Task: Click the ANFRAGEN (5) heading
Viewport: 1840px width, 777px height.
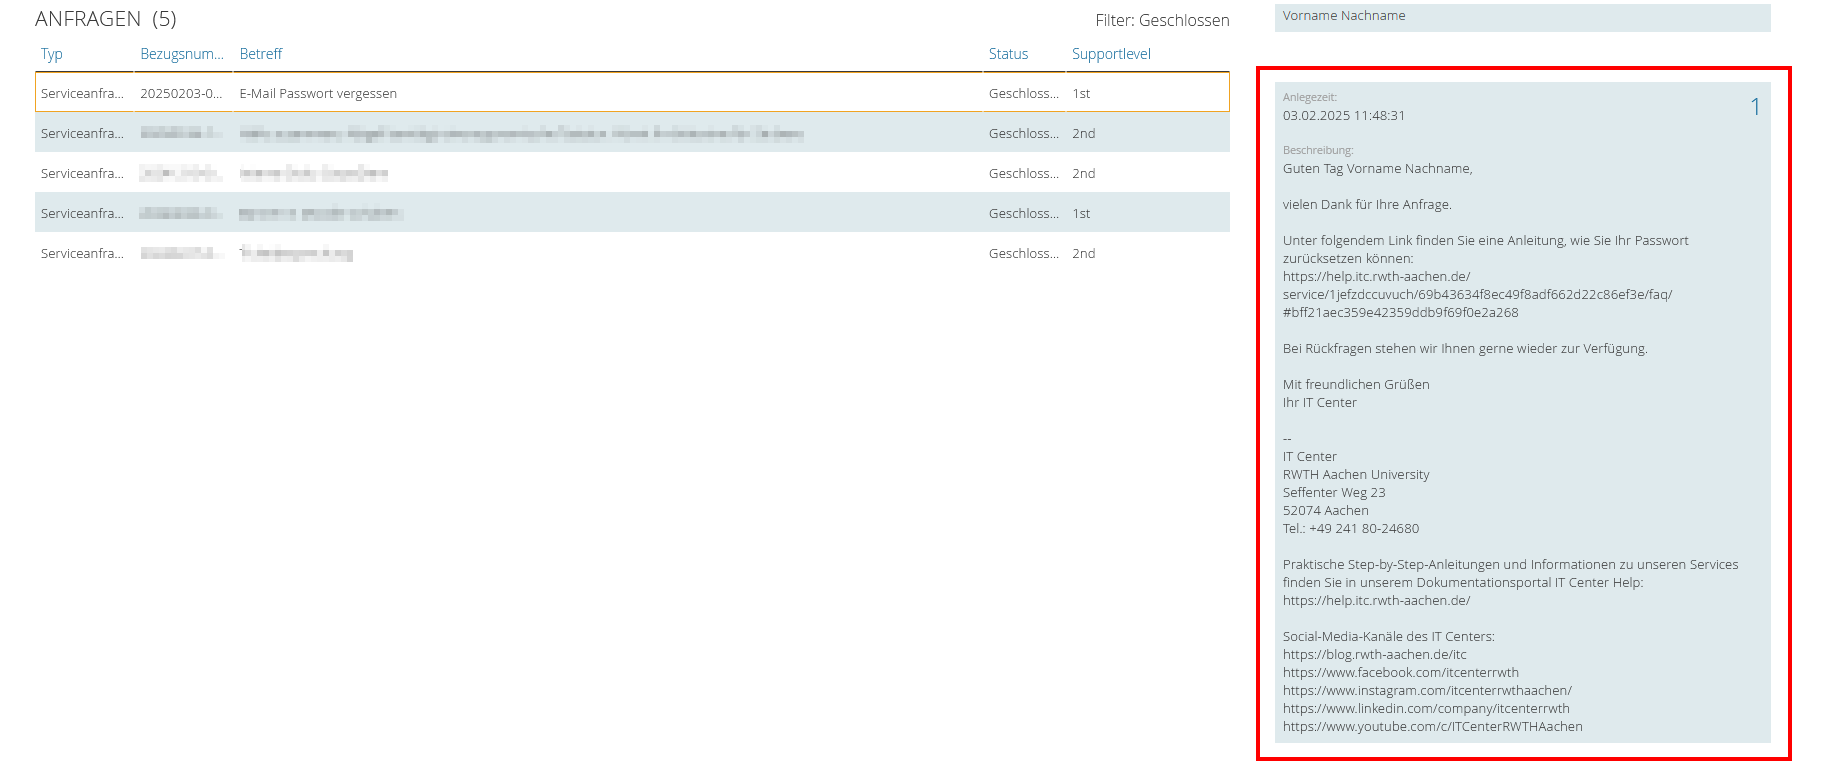Action: tap(106, 19)
